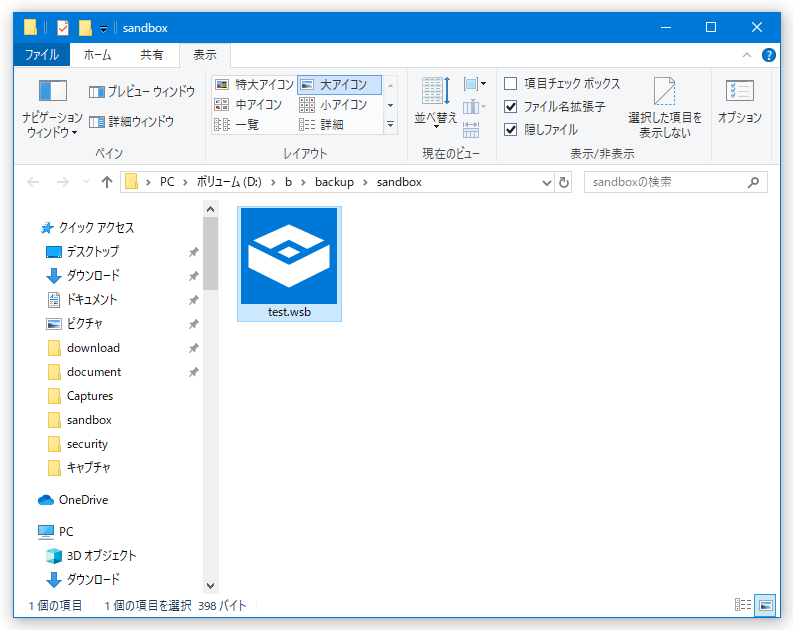Screen dimensions: 793x630
Task: Click Hide selected items (選択した項目を表示しない)
Action: click(665, 108)
